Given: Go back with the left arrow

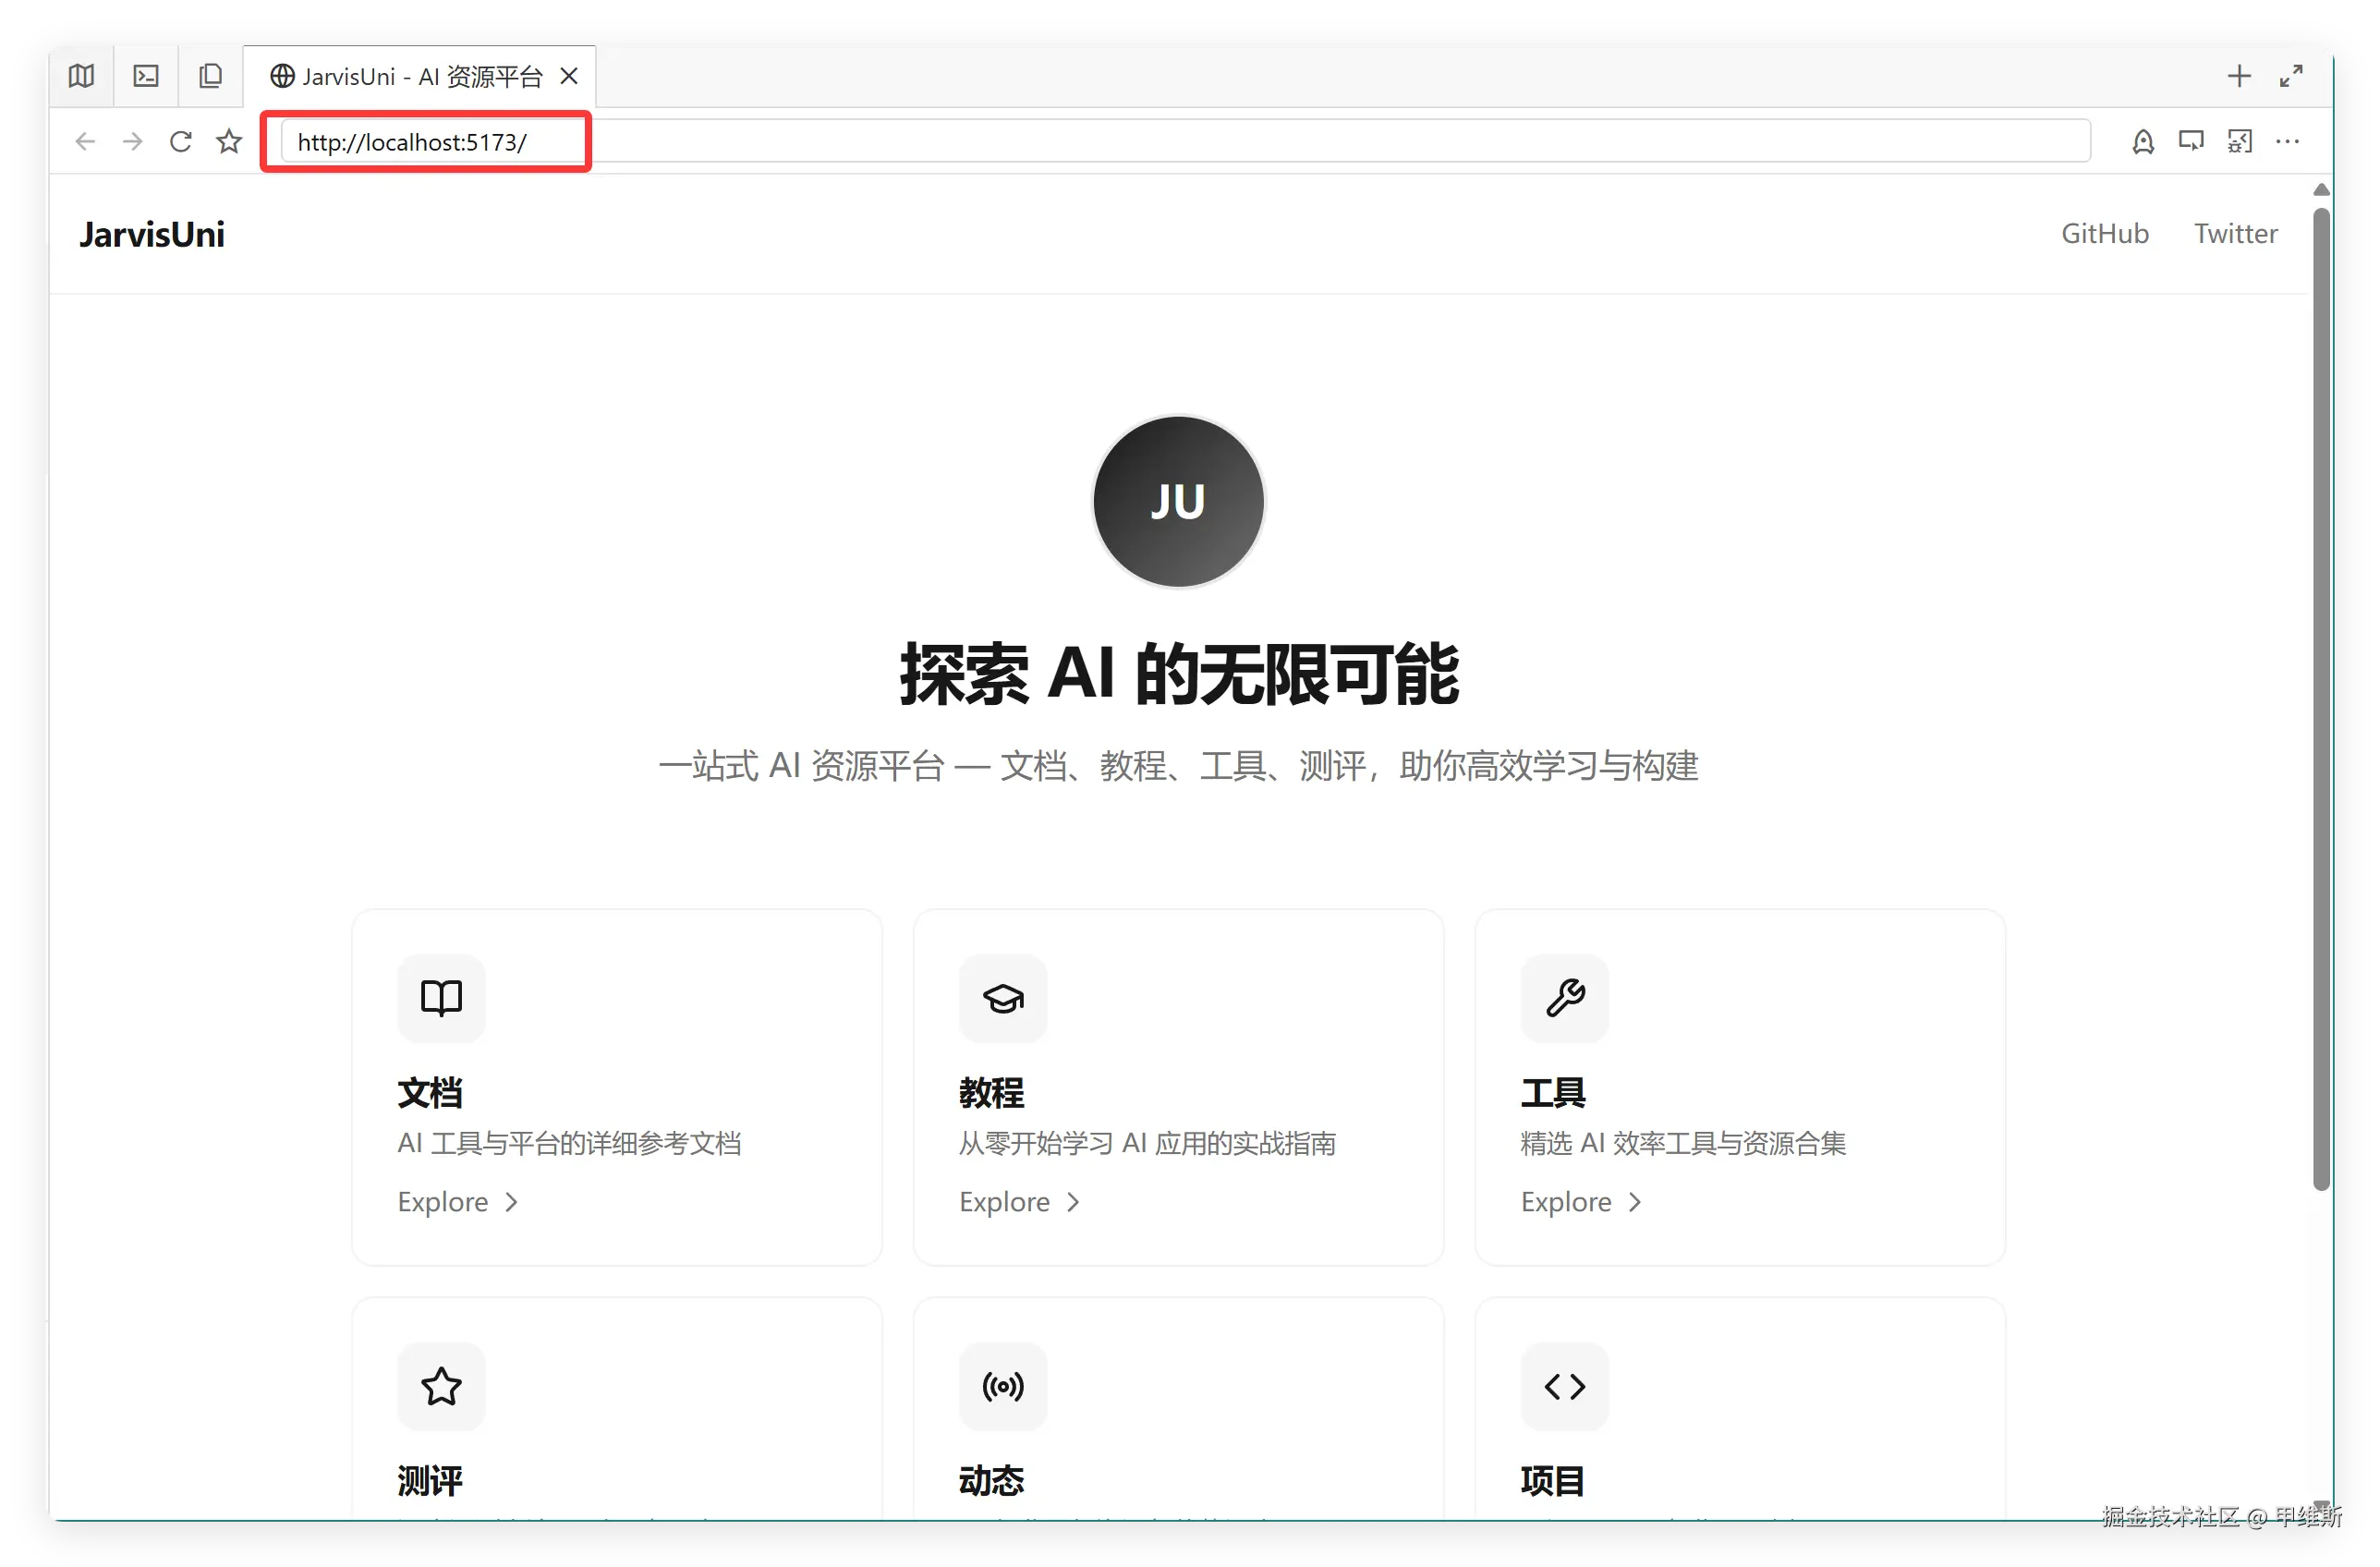Looking at the screenshot, I should 85,142.
